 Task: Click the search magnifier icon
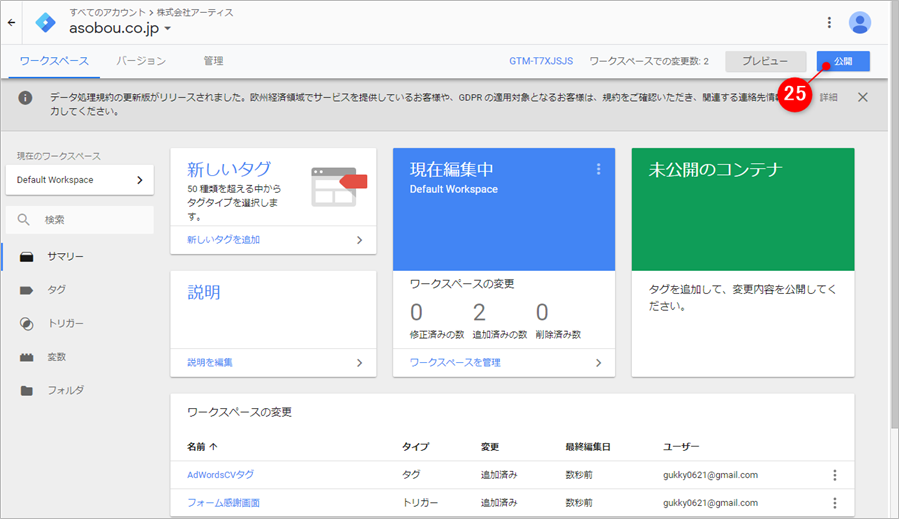[x=24, y=220]
